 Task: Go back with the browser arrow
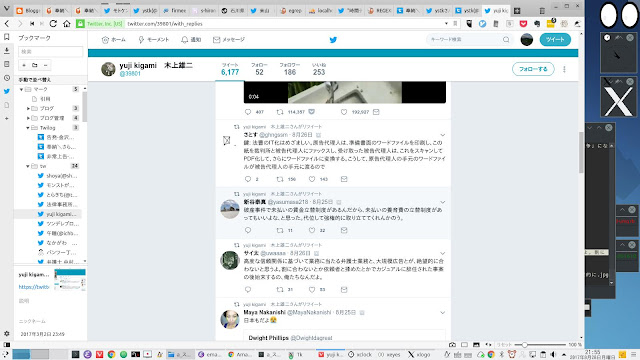point(7,24)
